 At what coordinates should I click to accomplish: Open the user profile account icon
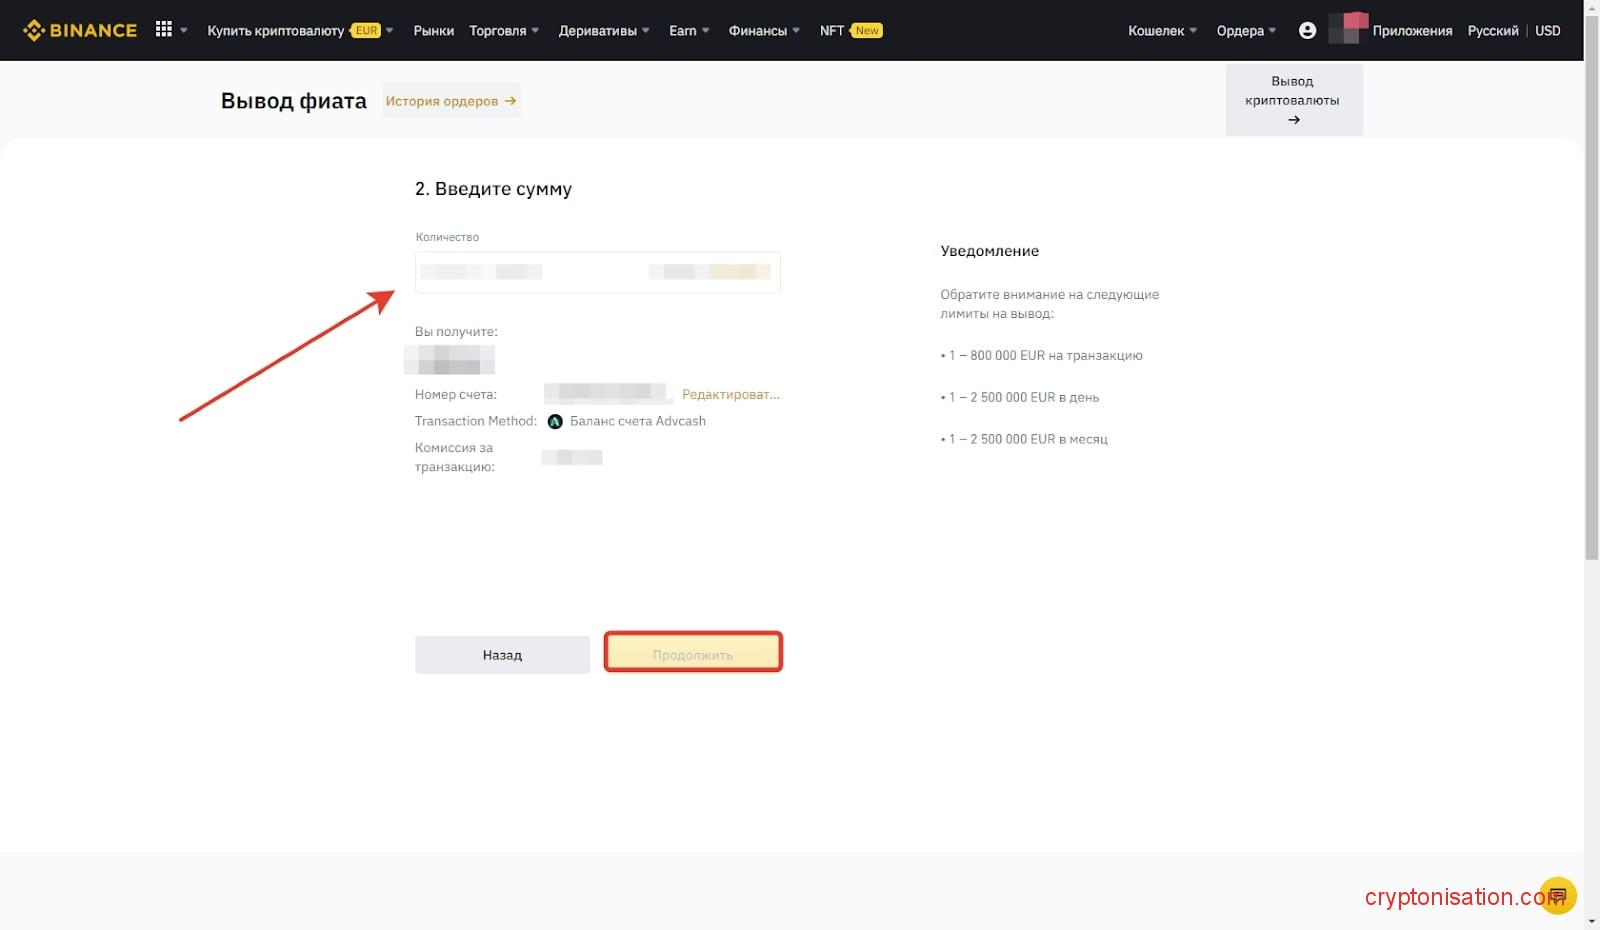[1308, 30]
